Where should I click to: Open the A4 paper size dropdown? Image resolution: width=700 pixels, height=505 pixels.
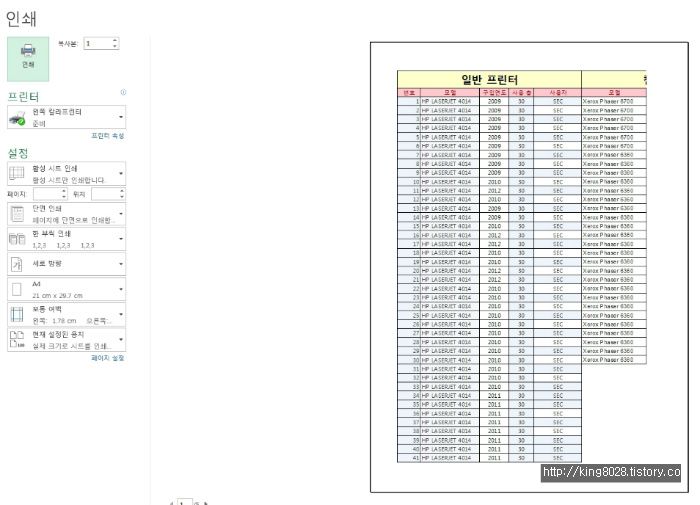(67, 289)
